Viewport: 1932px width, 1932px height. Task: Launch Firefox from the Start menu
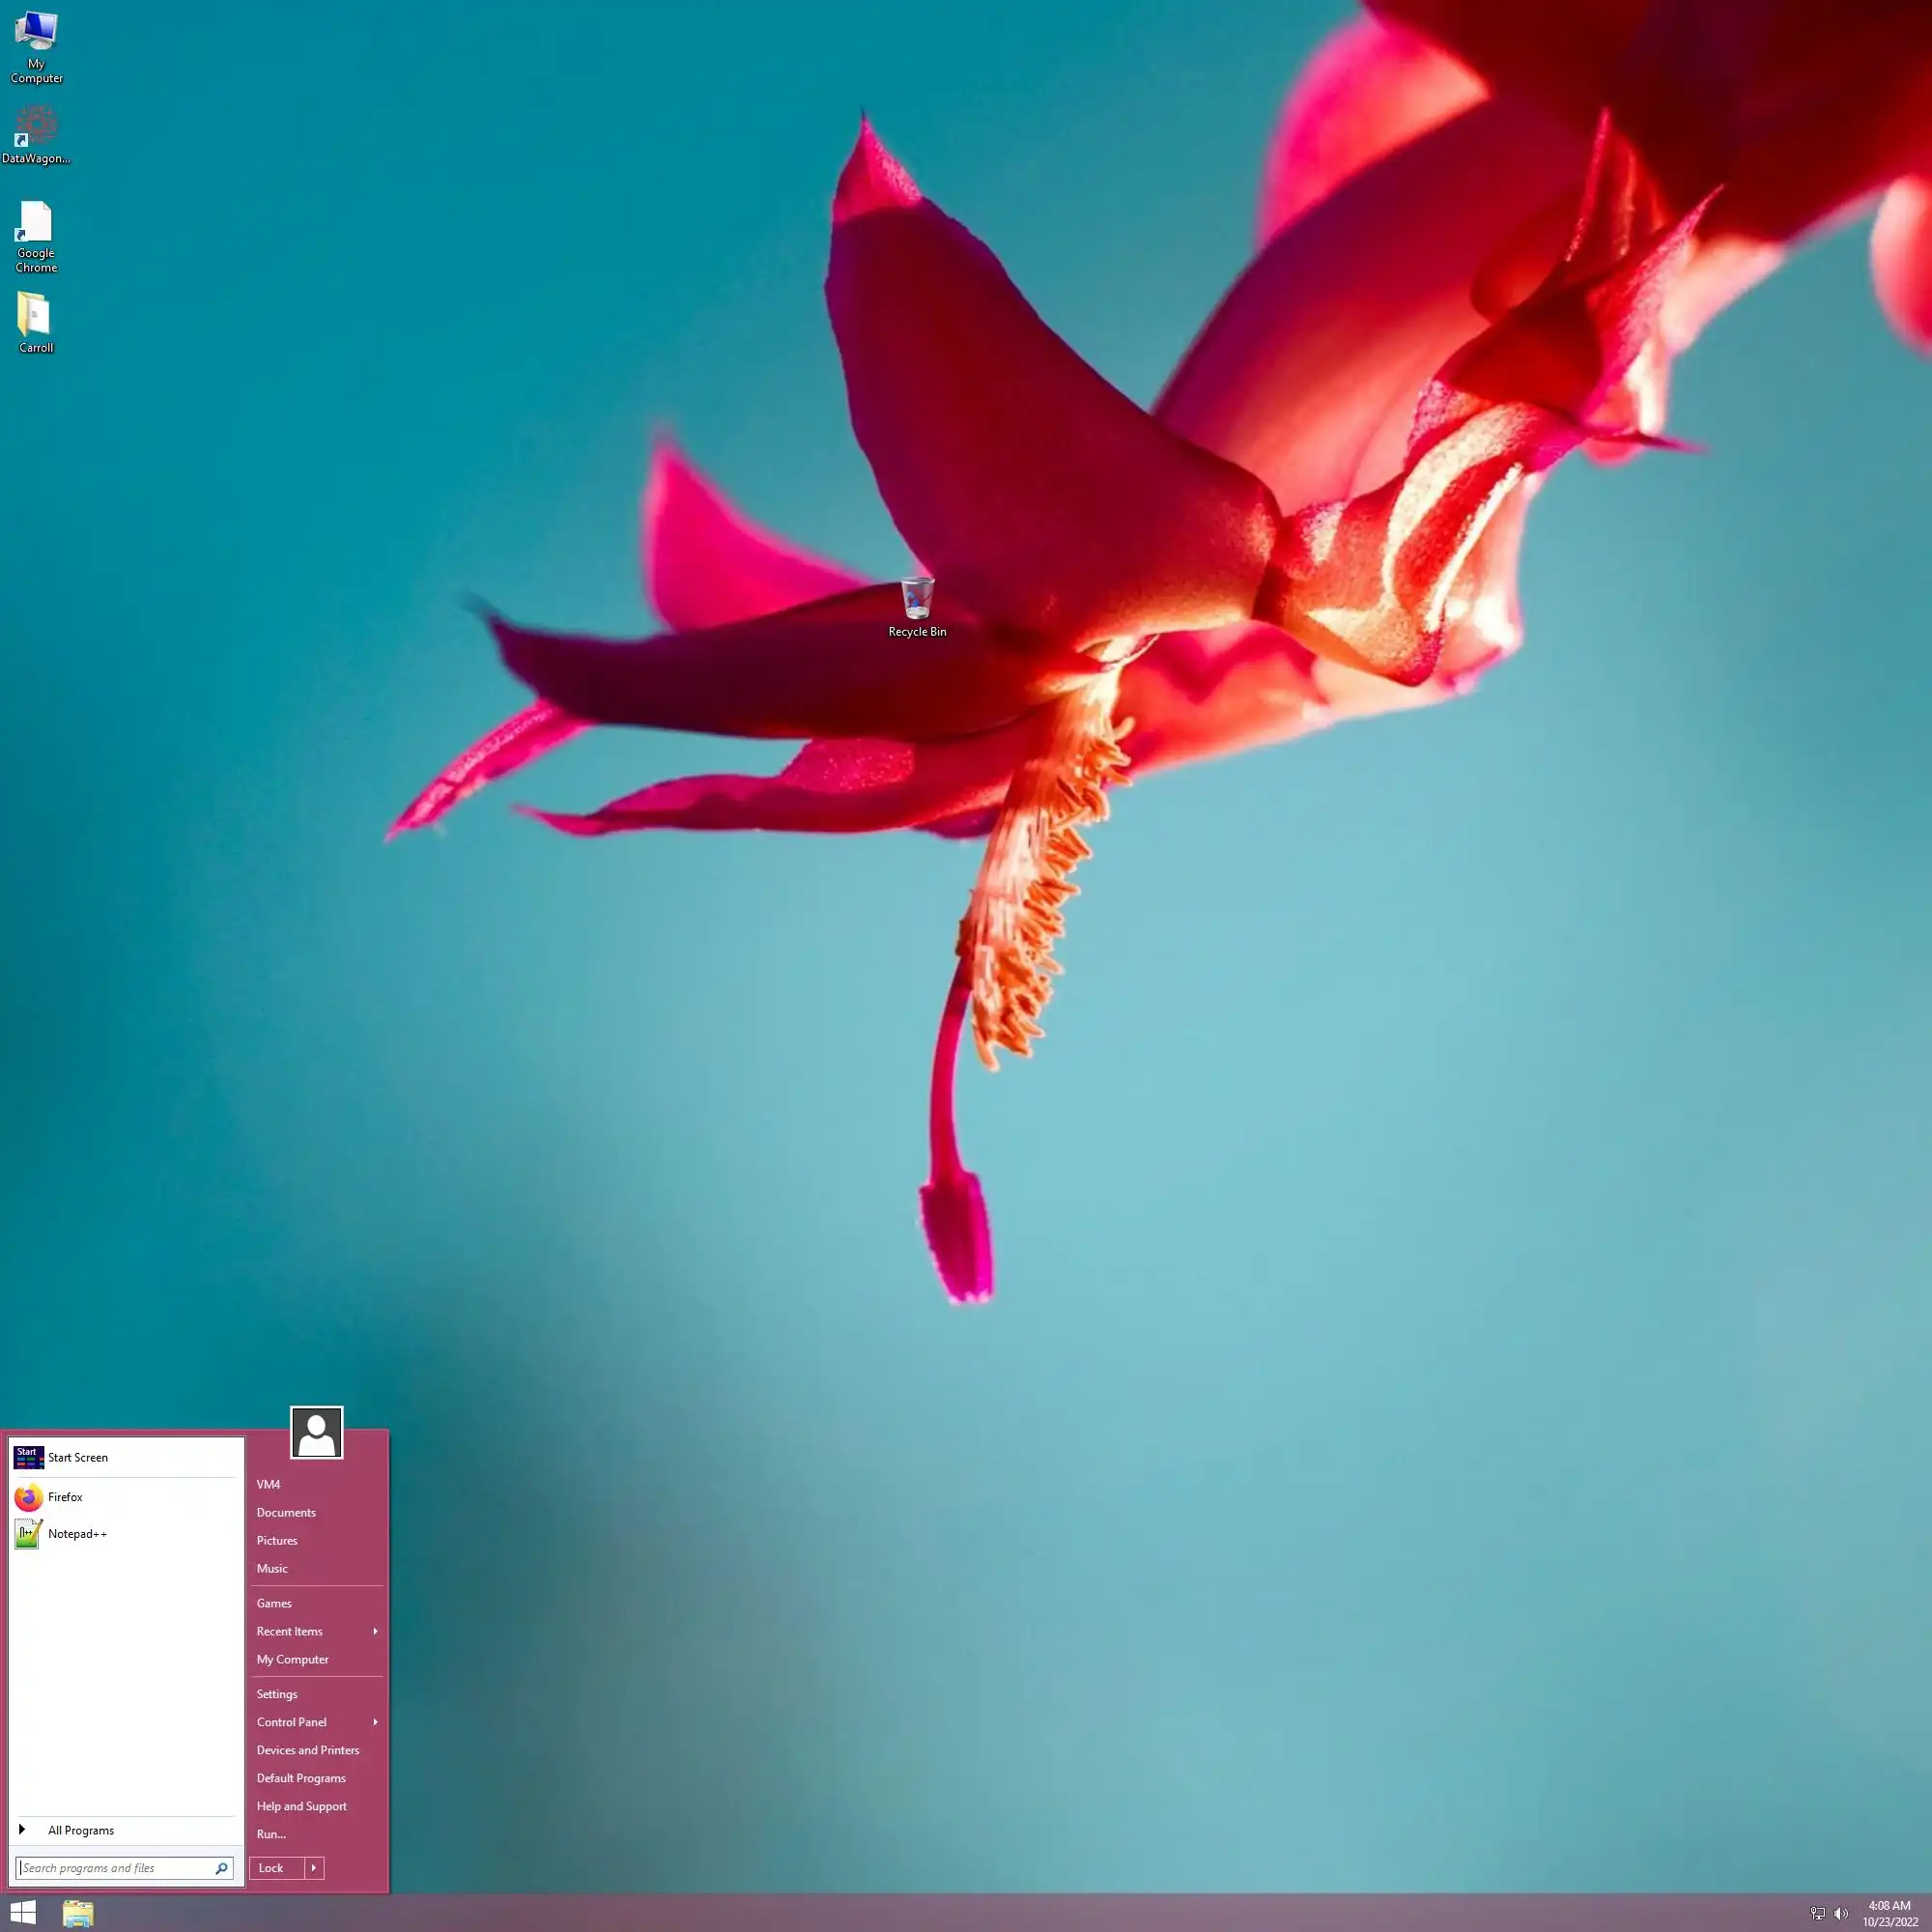tap(65, 1497)
